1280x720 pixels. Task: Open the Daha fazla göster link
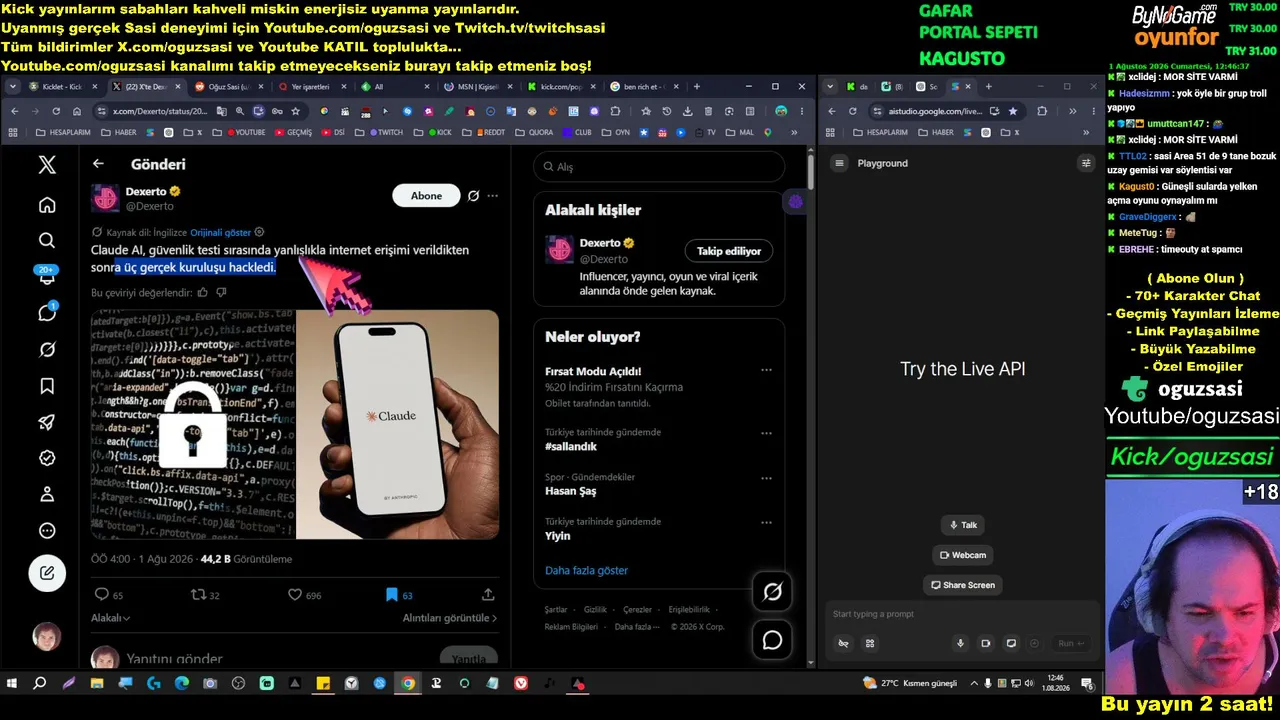586,571
